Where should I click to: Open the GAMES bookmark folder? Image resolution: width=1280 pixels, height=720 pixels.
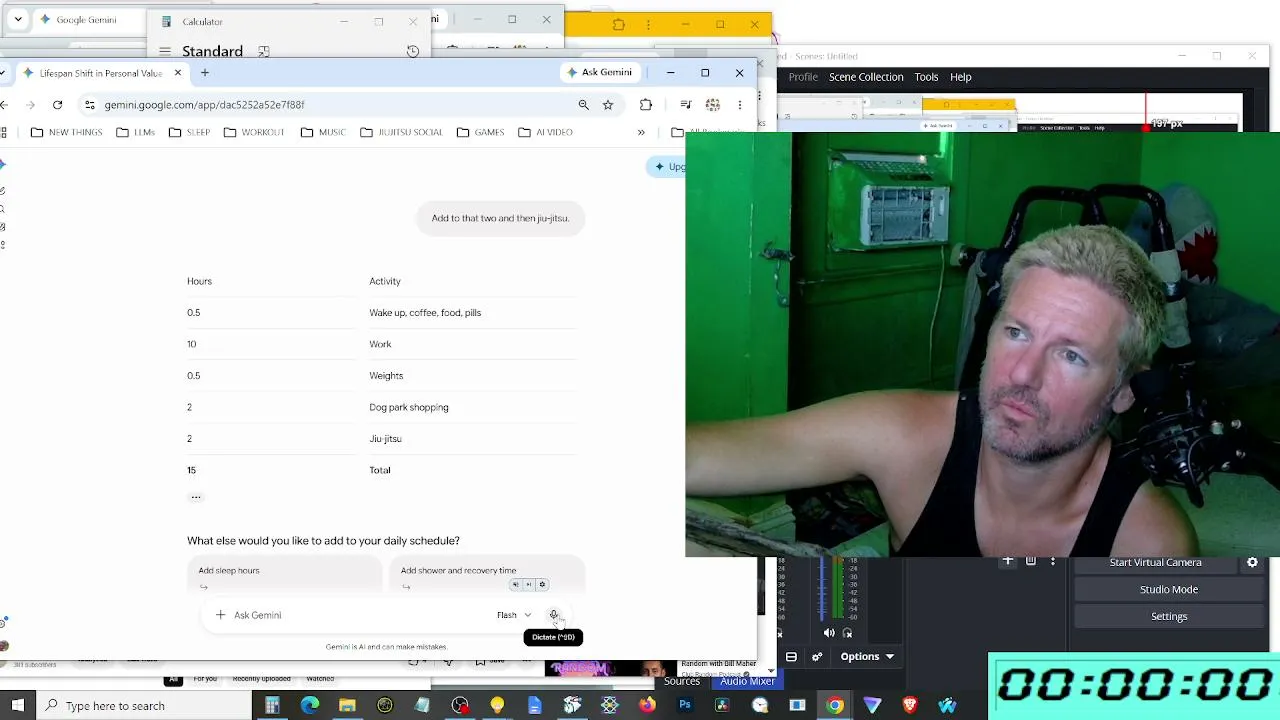tap(480, 132)
